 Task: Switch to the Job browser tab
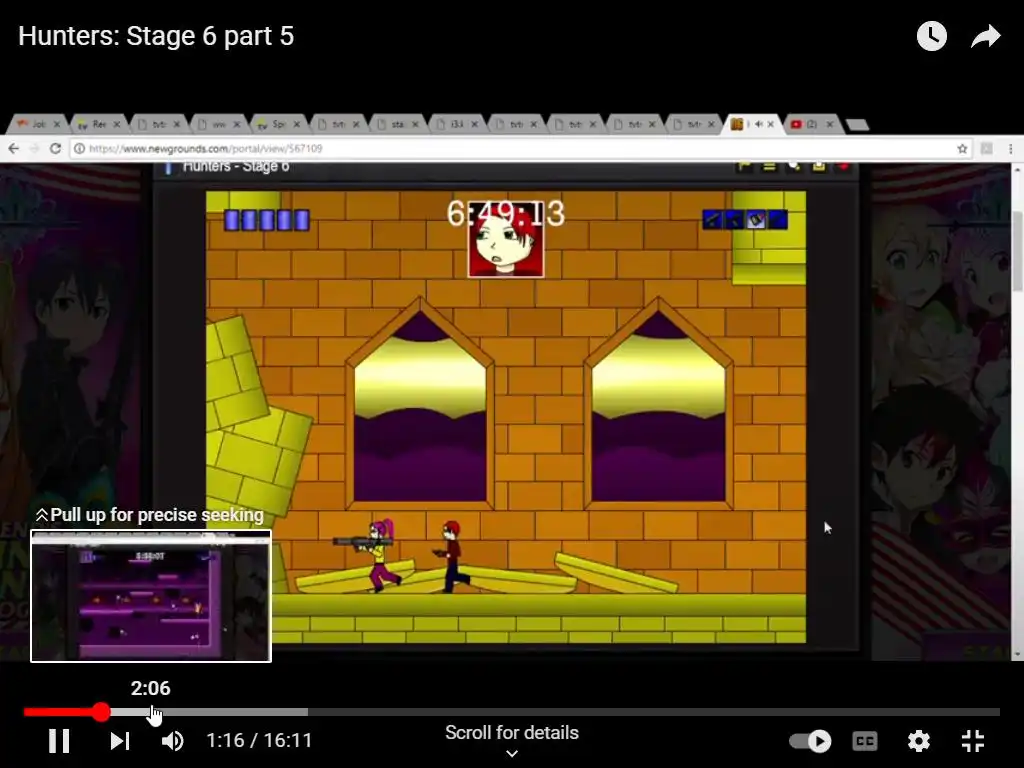coord(39,124)
